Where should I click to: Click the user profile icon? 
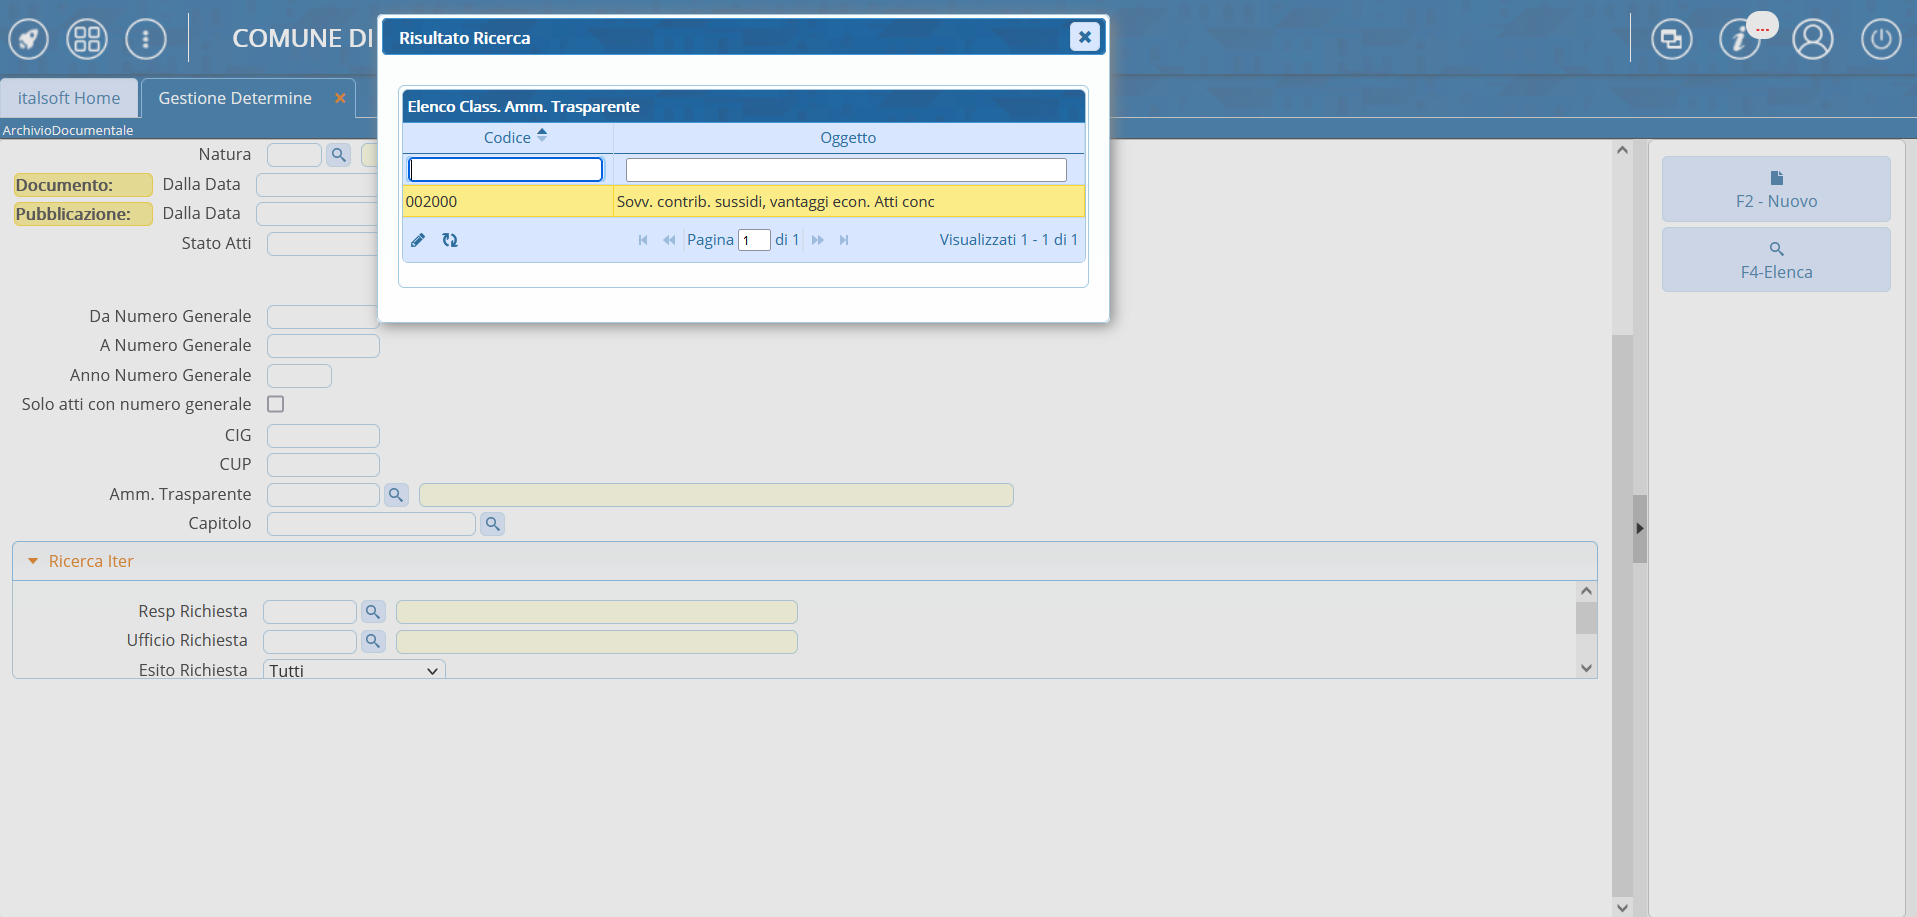1812,40
